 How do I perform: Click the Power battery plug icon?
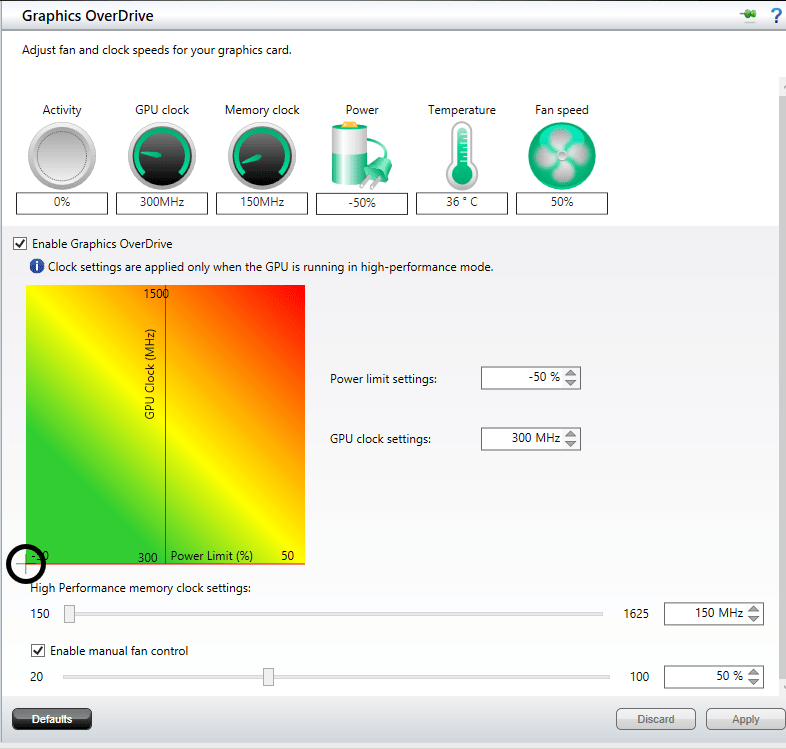(x=361, y=154)
